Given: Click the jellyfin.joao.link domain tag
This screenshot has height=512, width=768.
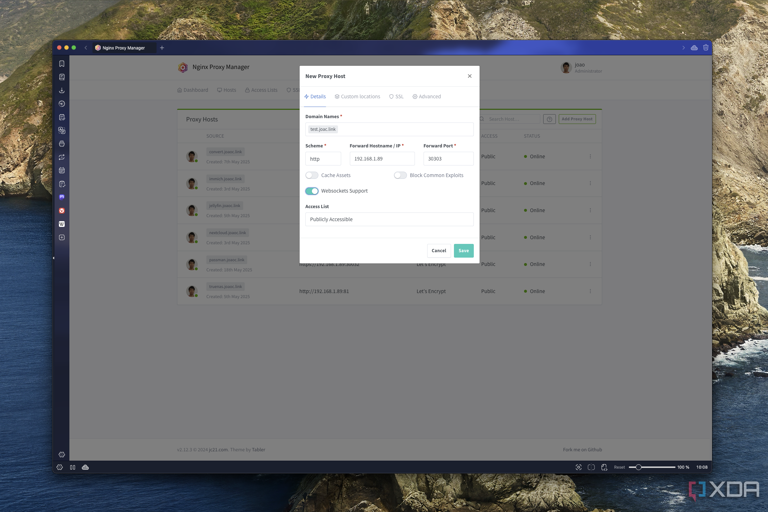Looking at the screenshot, I should (224, 206).
